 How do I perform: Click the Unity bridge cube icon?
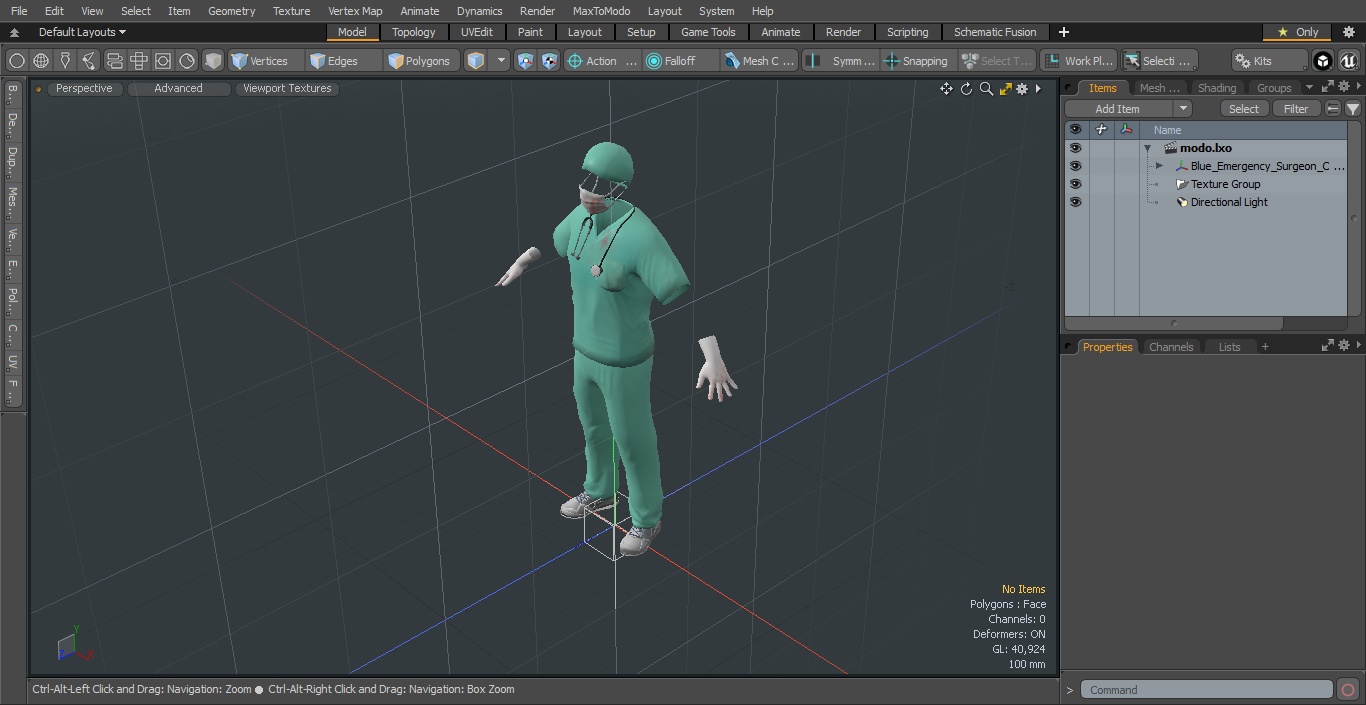(1323, 61)
